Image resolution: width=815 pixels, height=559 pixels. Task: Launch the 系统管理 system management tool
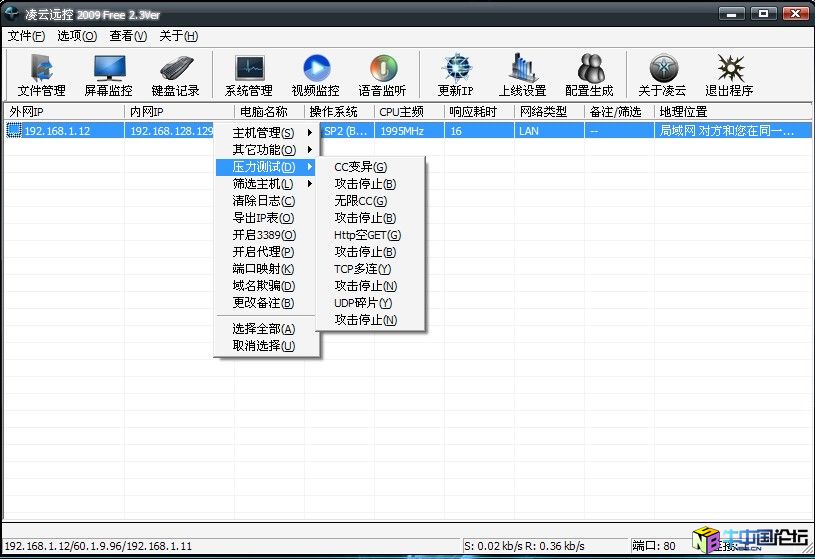pyautogui.click(x=248, y=74)
